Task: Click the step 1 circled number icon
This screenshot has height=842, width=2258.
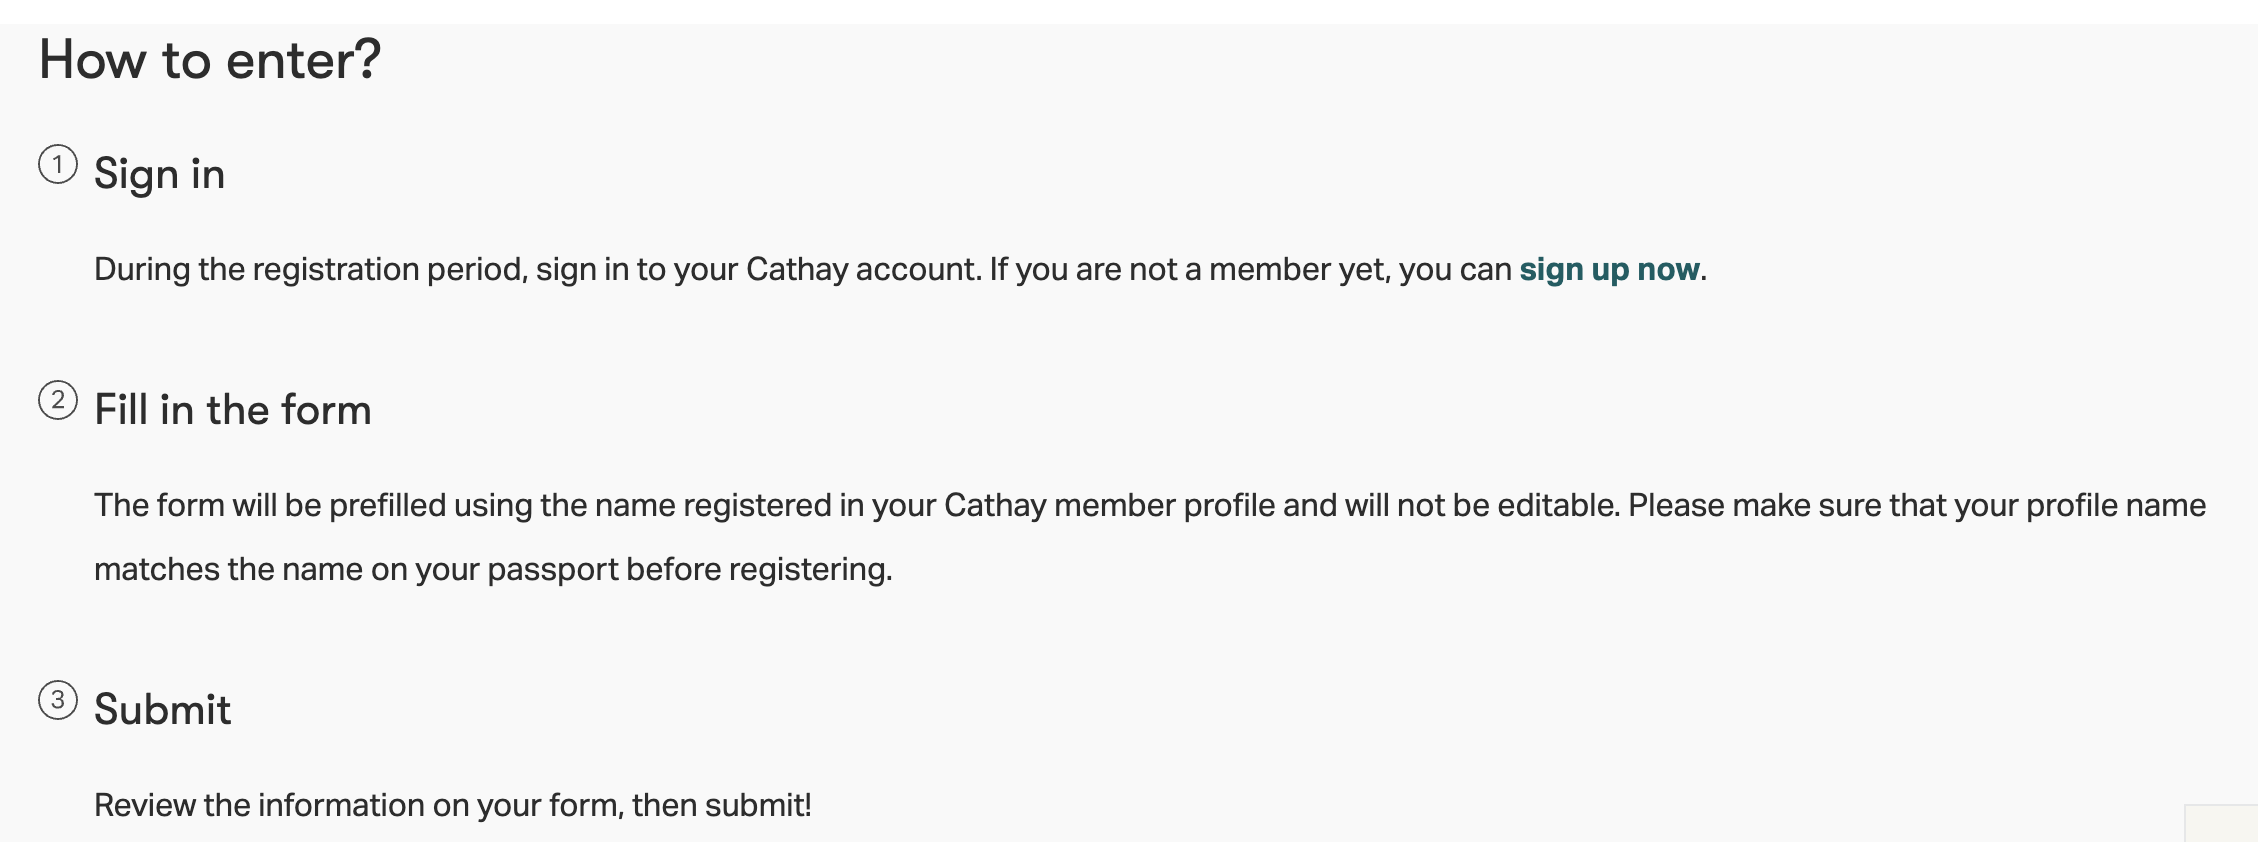Action: tap(58, 165)
